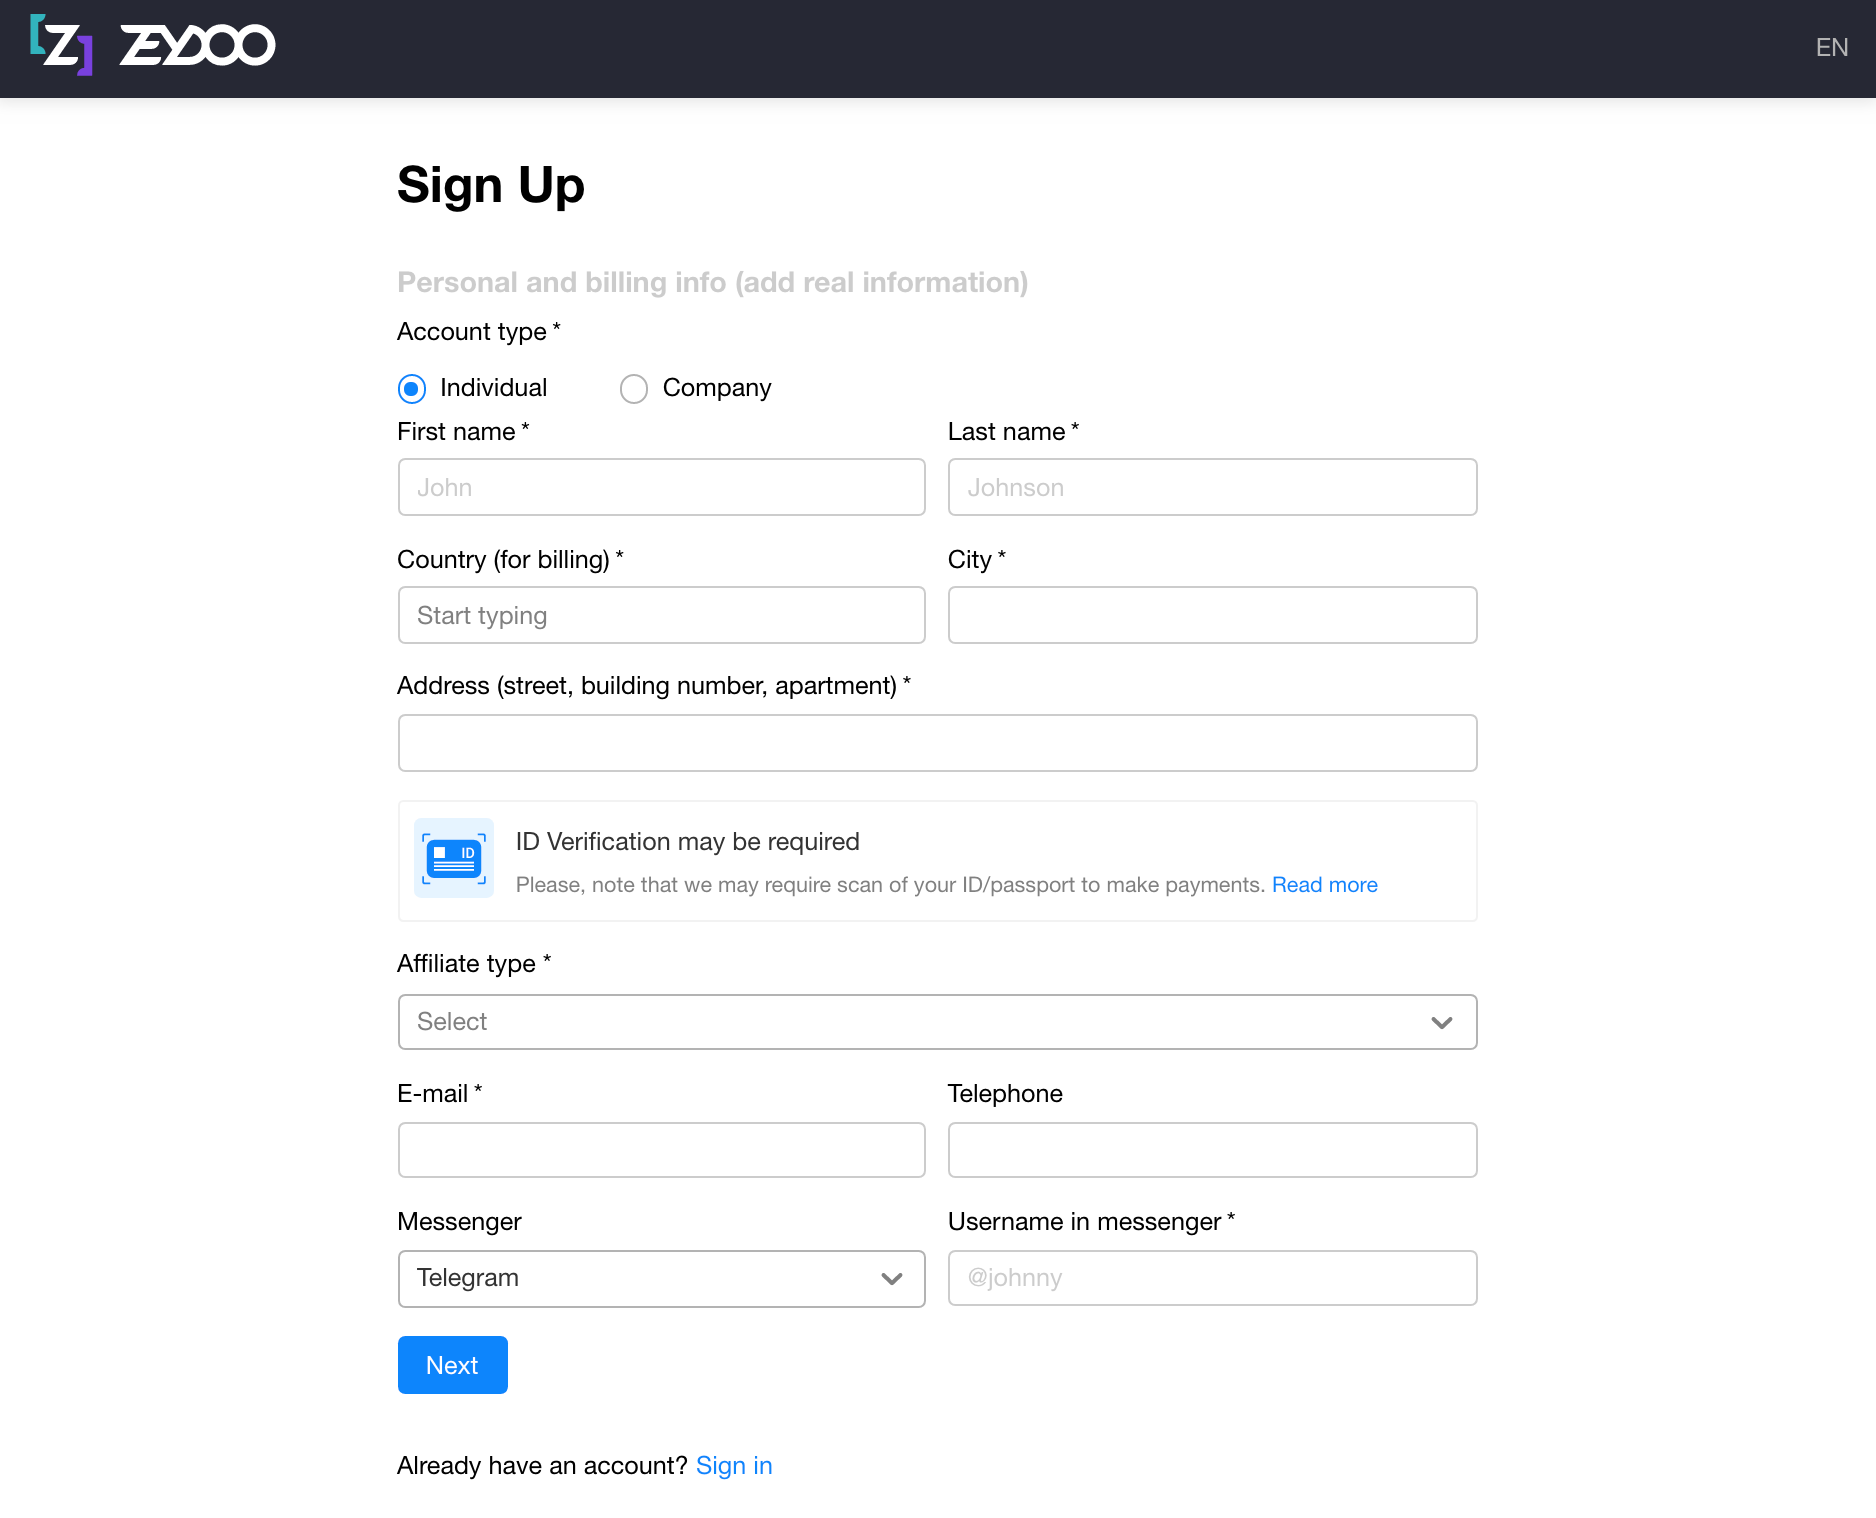Click the 'Personal and billing info' subtitle
This screenshot has height=1518, width=1876.
[x=712, y=282]
